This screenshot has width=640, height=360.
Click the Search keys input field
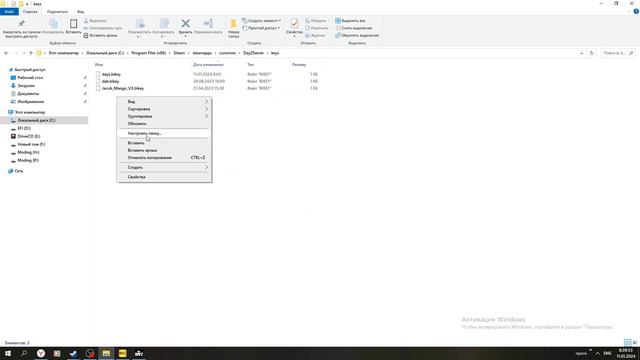618,53
